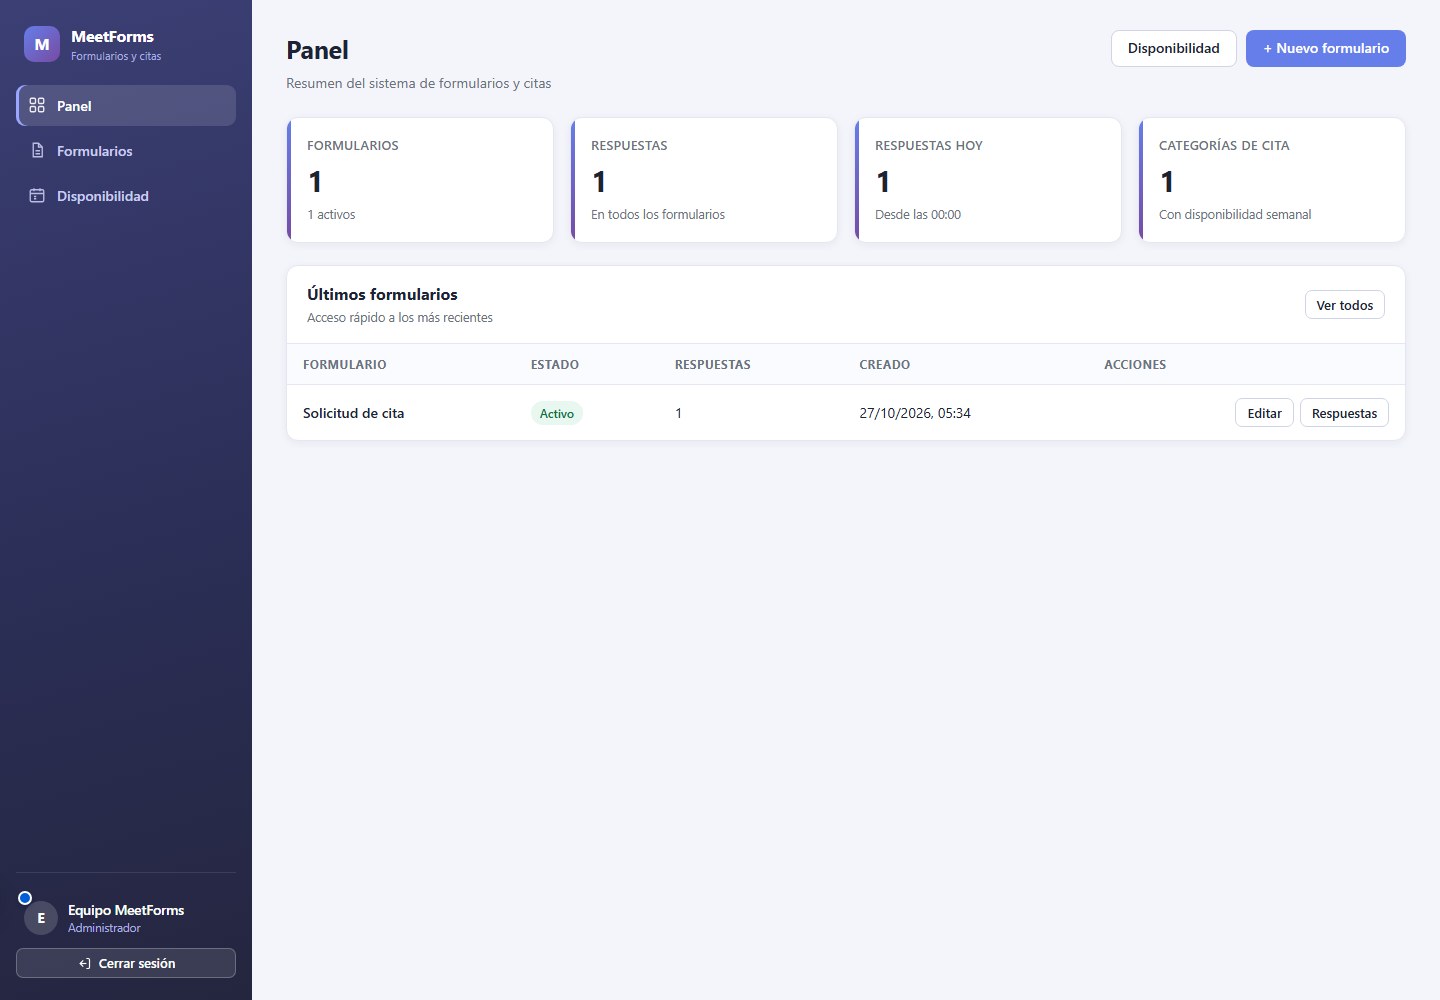The width and height of the screenshot is (1440, 1000).
Task: Click the RESPUESTAS table column header
Action: 713,364
